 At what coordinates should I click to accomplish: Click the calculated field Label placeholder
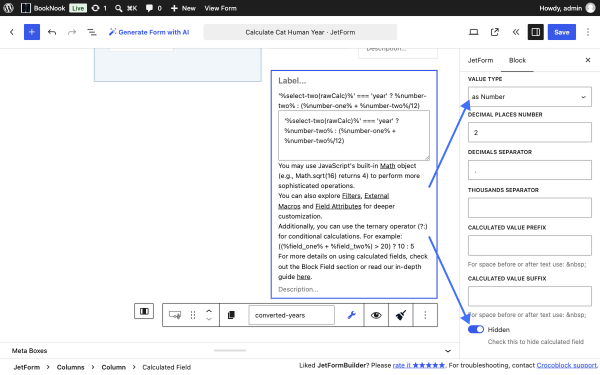tap(292, 81)
